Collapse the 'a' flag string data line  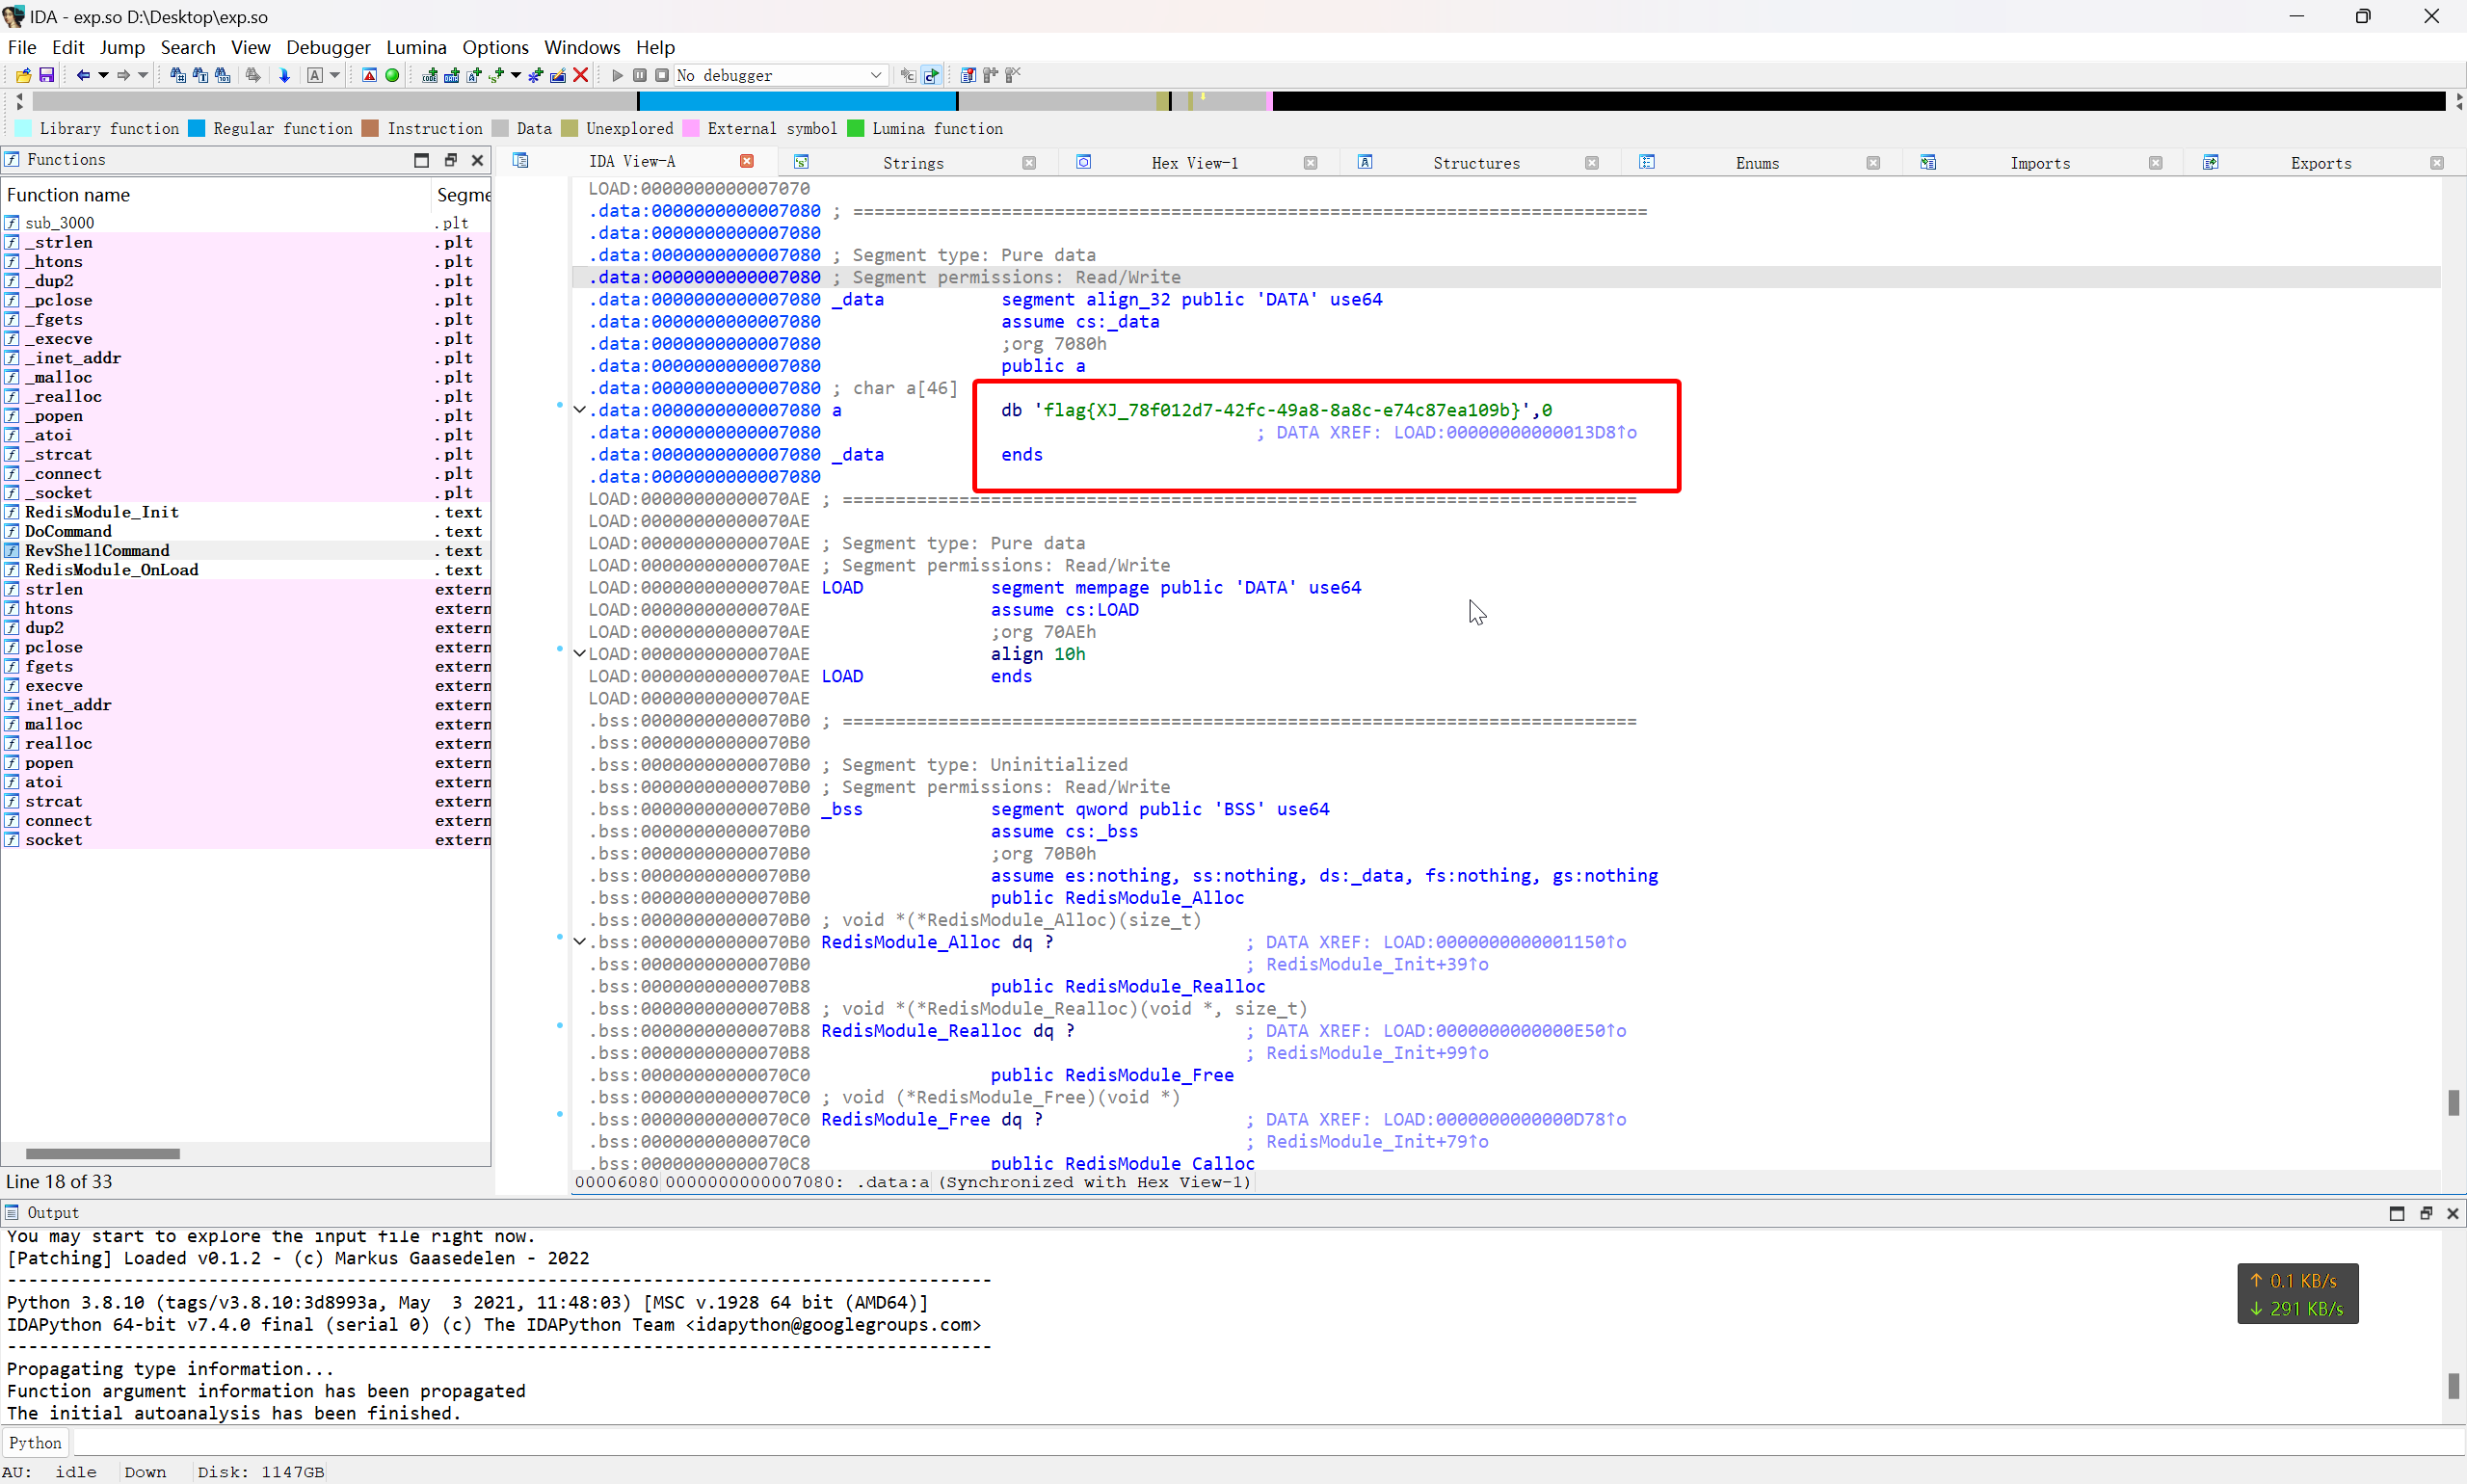579,409
